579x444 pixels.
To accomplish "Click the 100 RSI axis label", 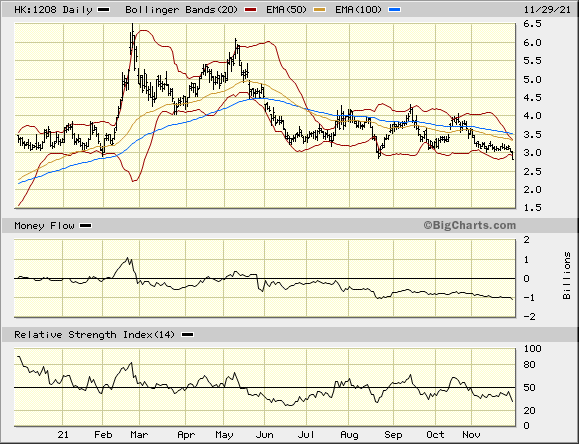I will pyautogui.click(x=532, y=349).
